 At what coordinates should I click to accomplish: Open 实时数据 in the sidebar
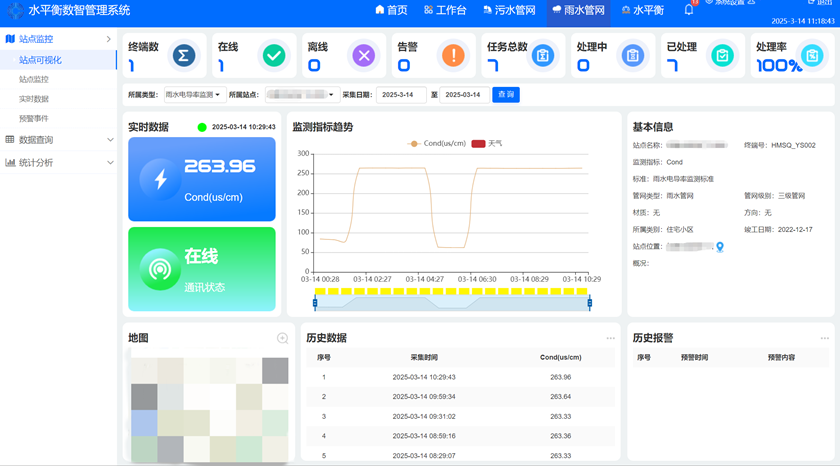(x=34, y=99)
